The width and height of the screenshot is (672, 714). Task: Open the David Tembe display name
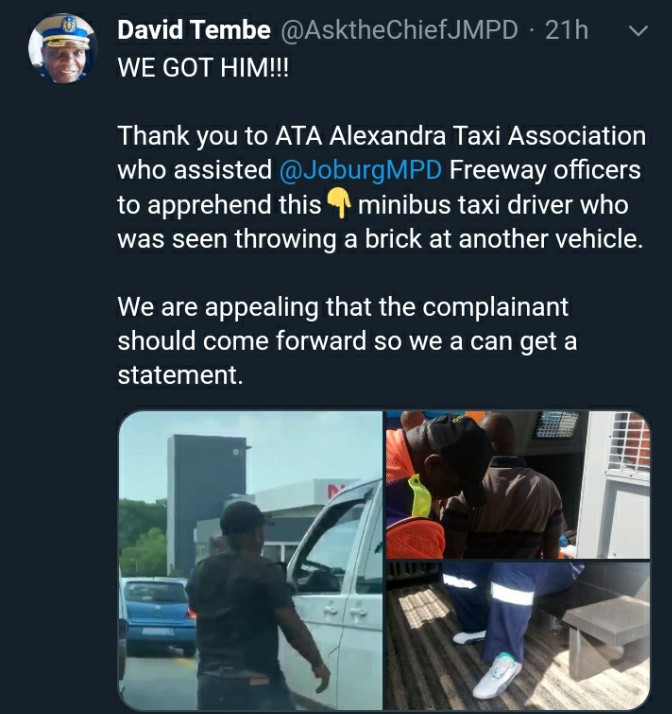coord(194,31)
